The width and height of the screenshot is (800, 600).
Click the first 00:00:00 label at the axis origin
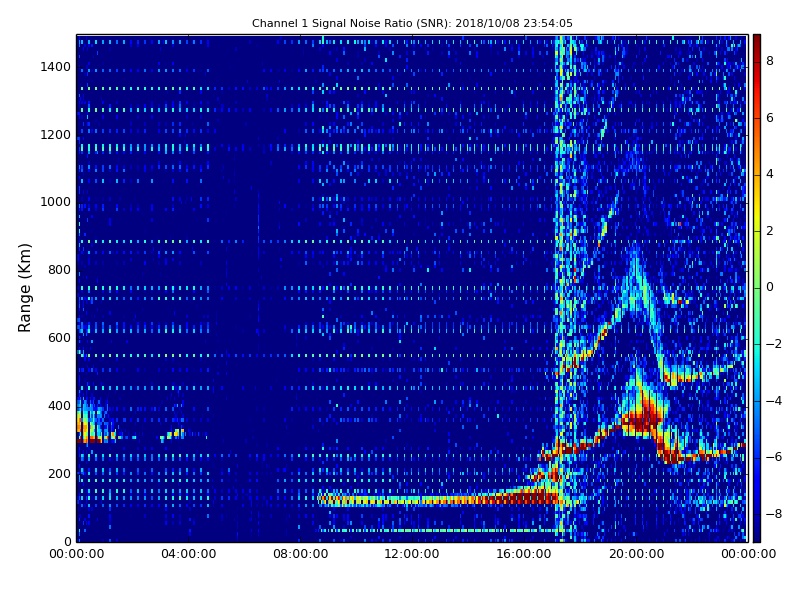pos(77,554)
